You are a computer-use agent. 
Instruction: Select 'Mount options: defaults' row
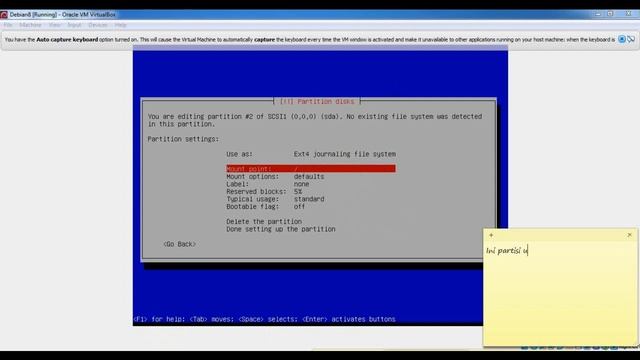pyautogui.click(x=275, y=177)
